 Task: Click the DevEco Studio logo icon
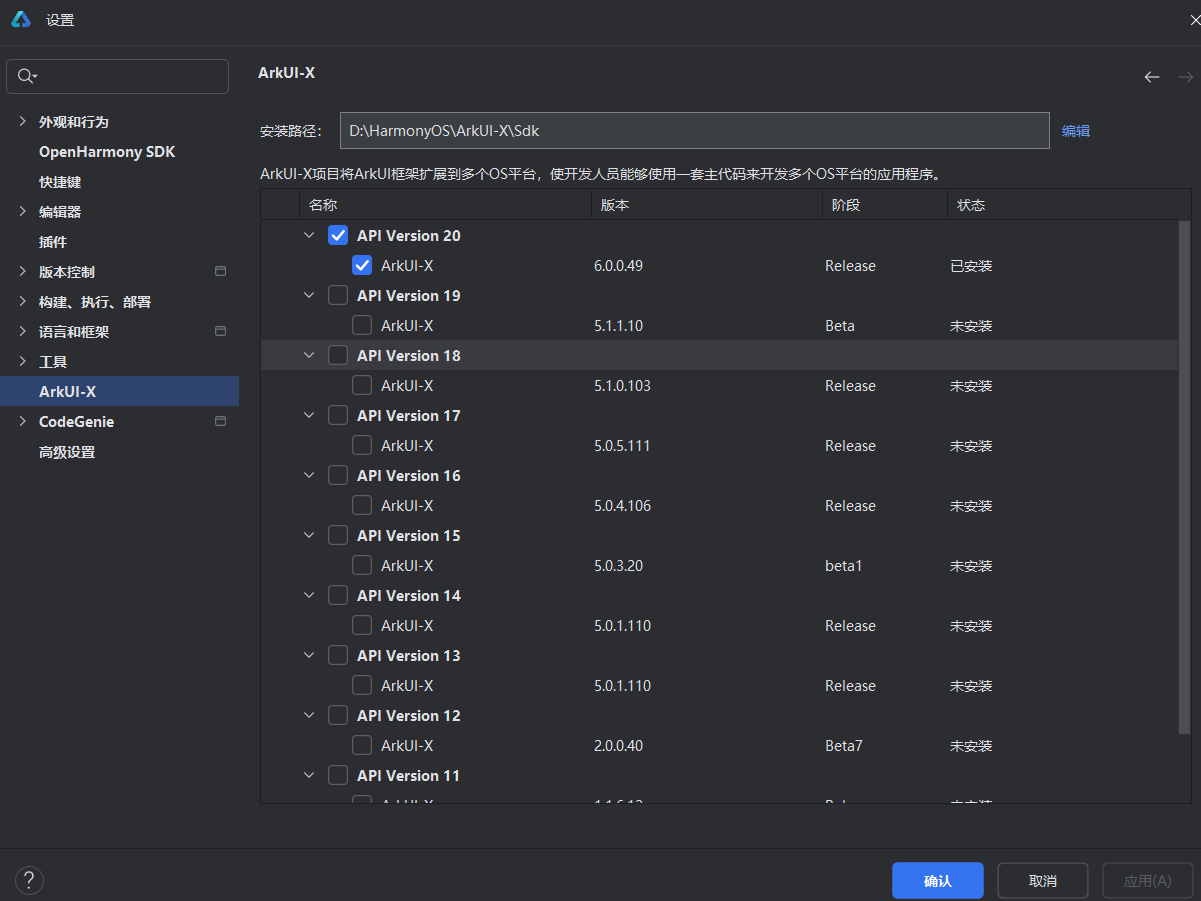[x=21, y=19]
